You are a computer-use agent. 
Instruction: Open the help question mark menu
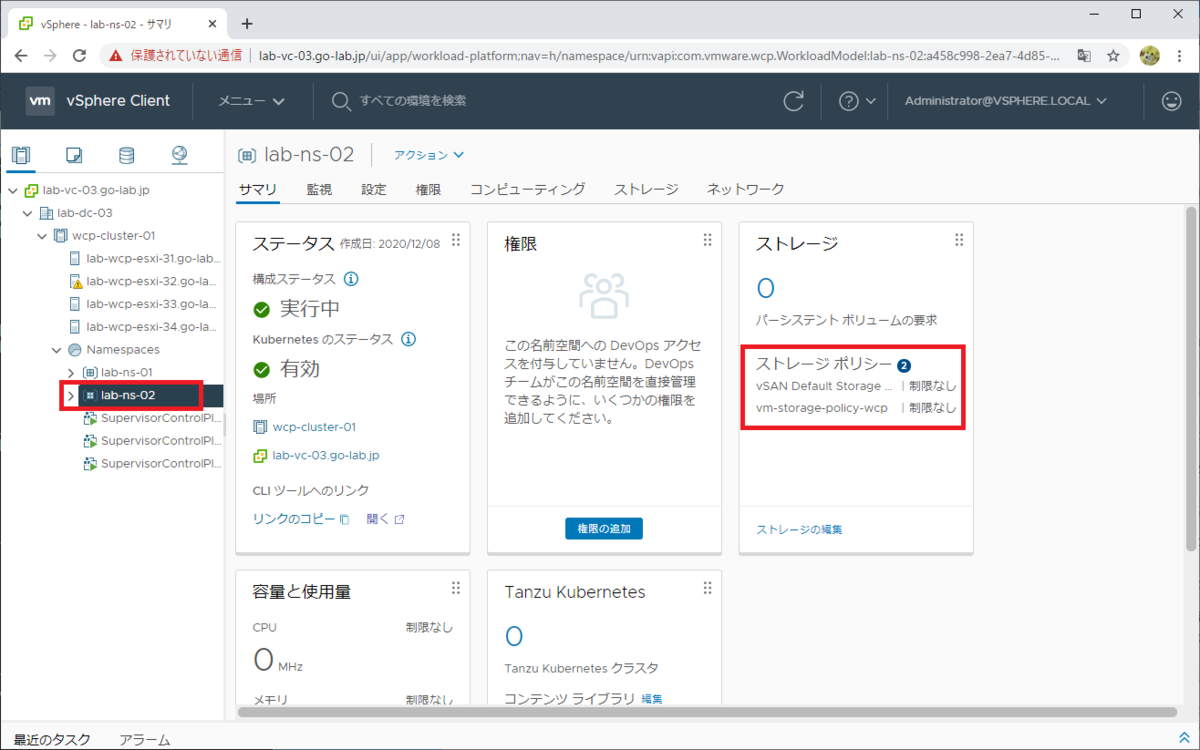pyautogui.click(x=857, y=100)
